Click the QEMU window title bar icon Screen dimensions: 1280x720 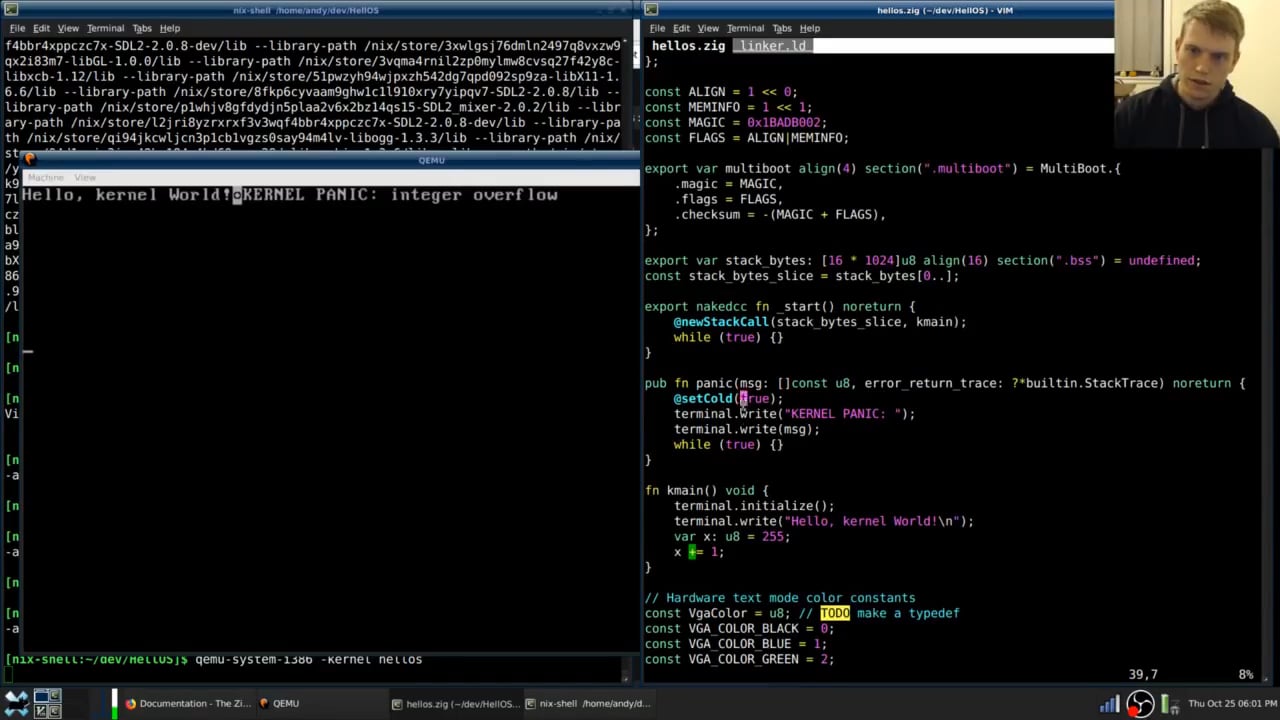pos(30,160)
